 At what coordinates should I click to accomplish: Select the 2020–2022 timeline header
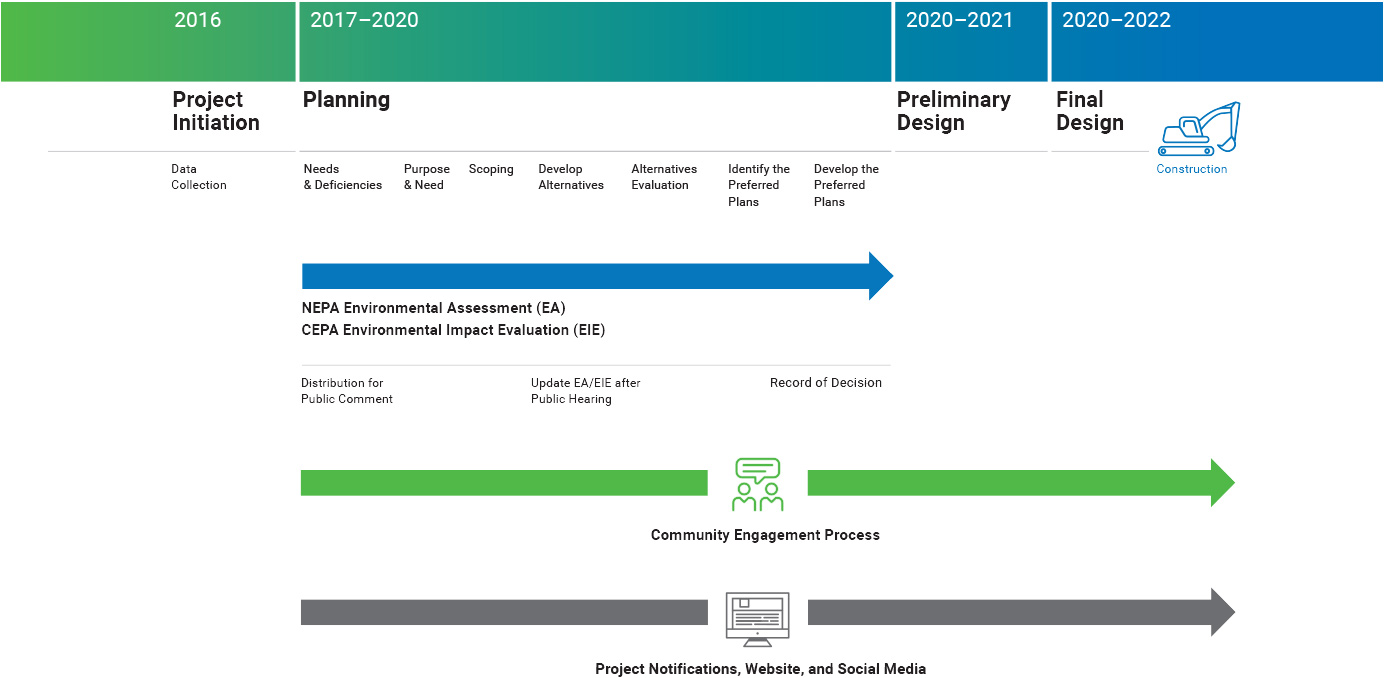pos(1116,21)
